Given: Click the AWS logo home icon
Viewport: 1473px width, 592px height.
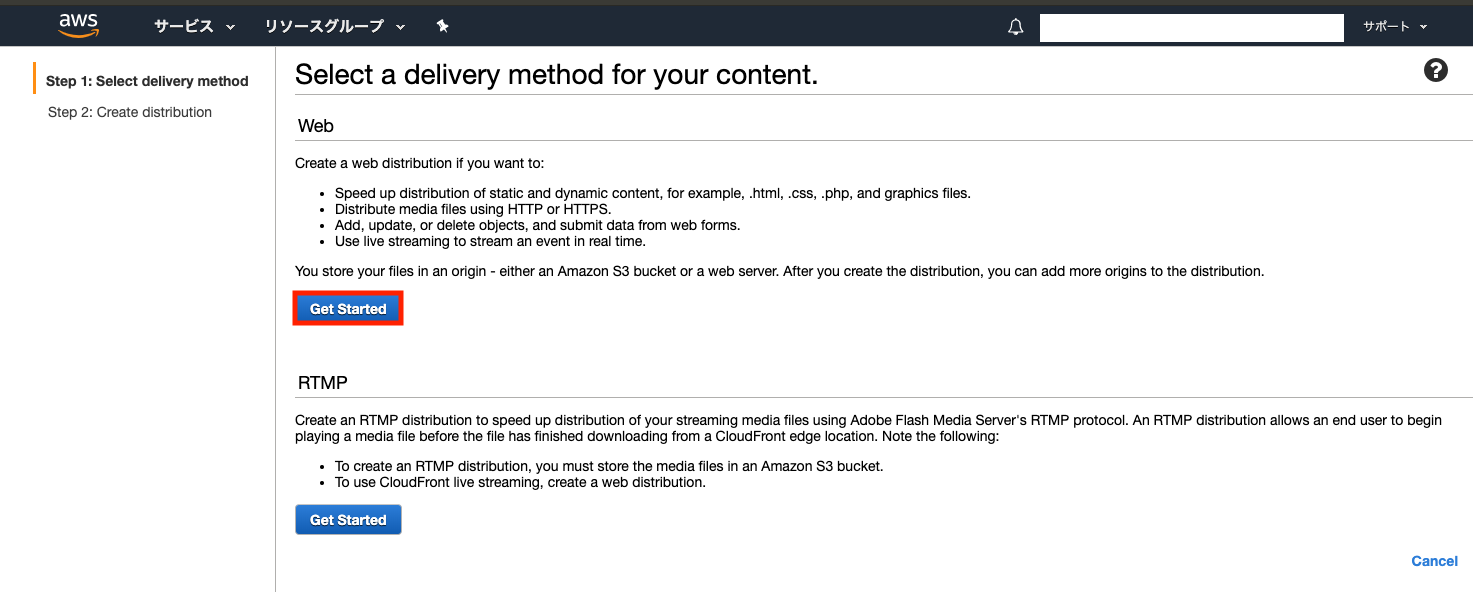Looking at the screenshot, I should tap(78, 26).
